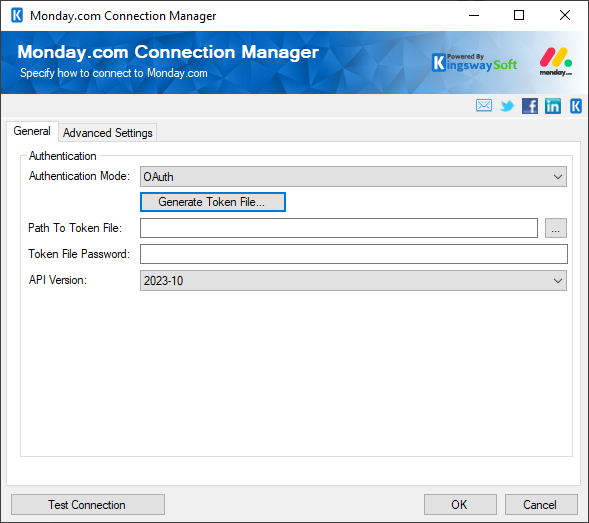
Task: Expand the API Version dropdown
Action: (x=353, y=281)
